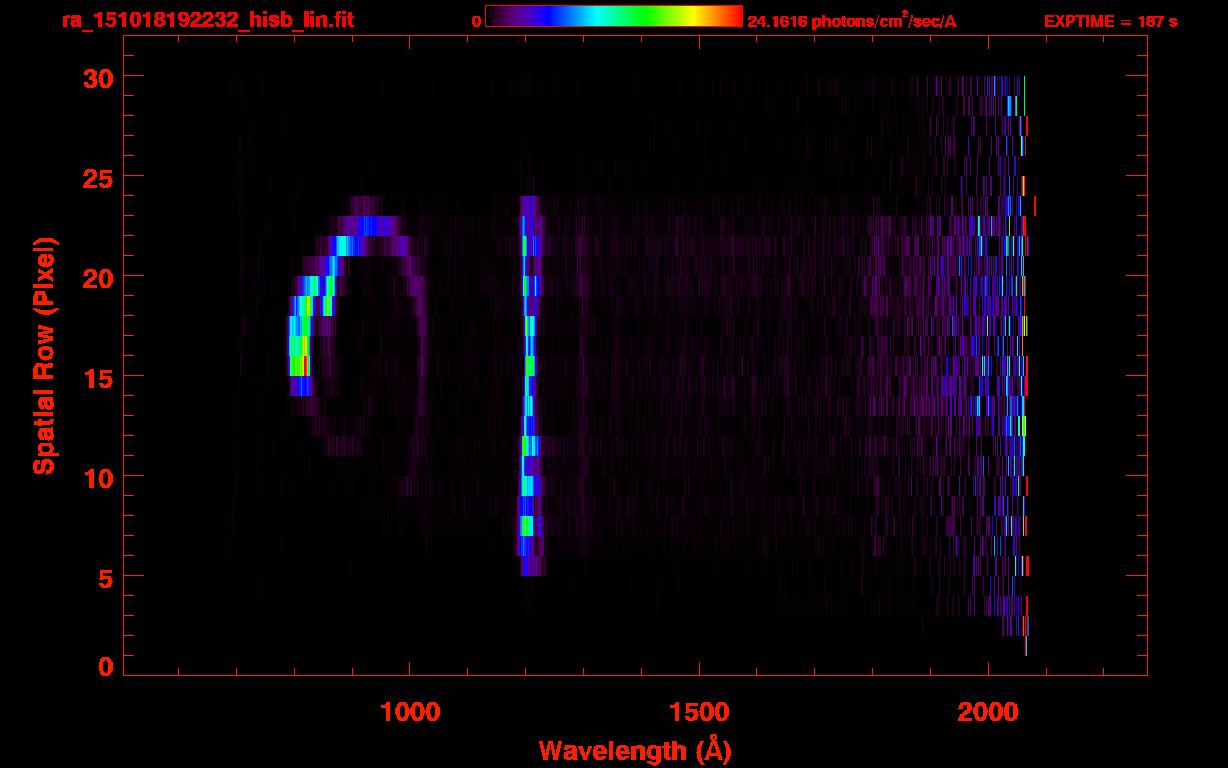Click the x-axis tick label 1500
The height and width of the screenshot is (768, 1228).
[699, 712]
